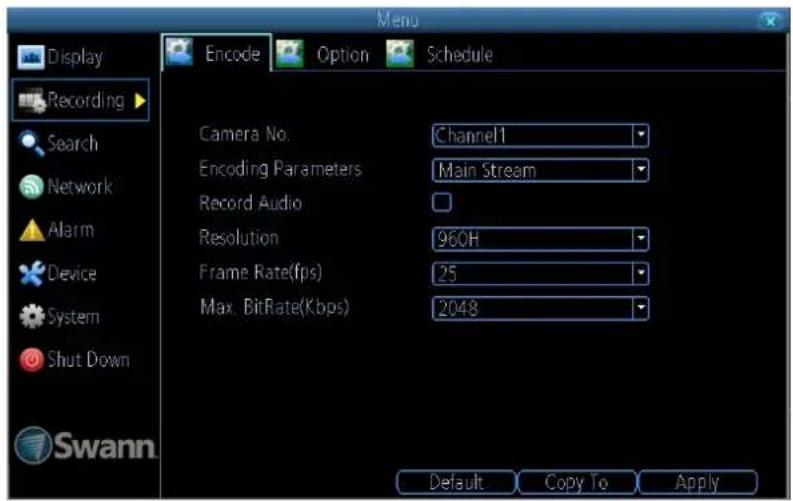Click the Option tab icon

coord(290,54)
